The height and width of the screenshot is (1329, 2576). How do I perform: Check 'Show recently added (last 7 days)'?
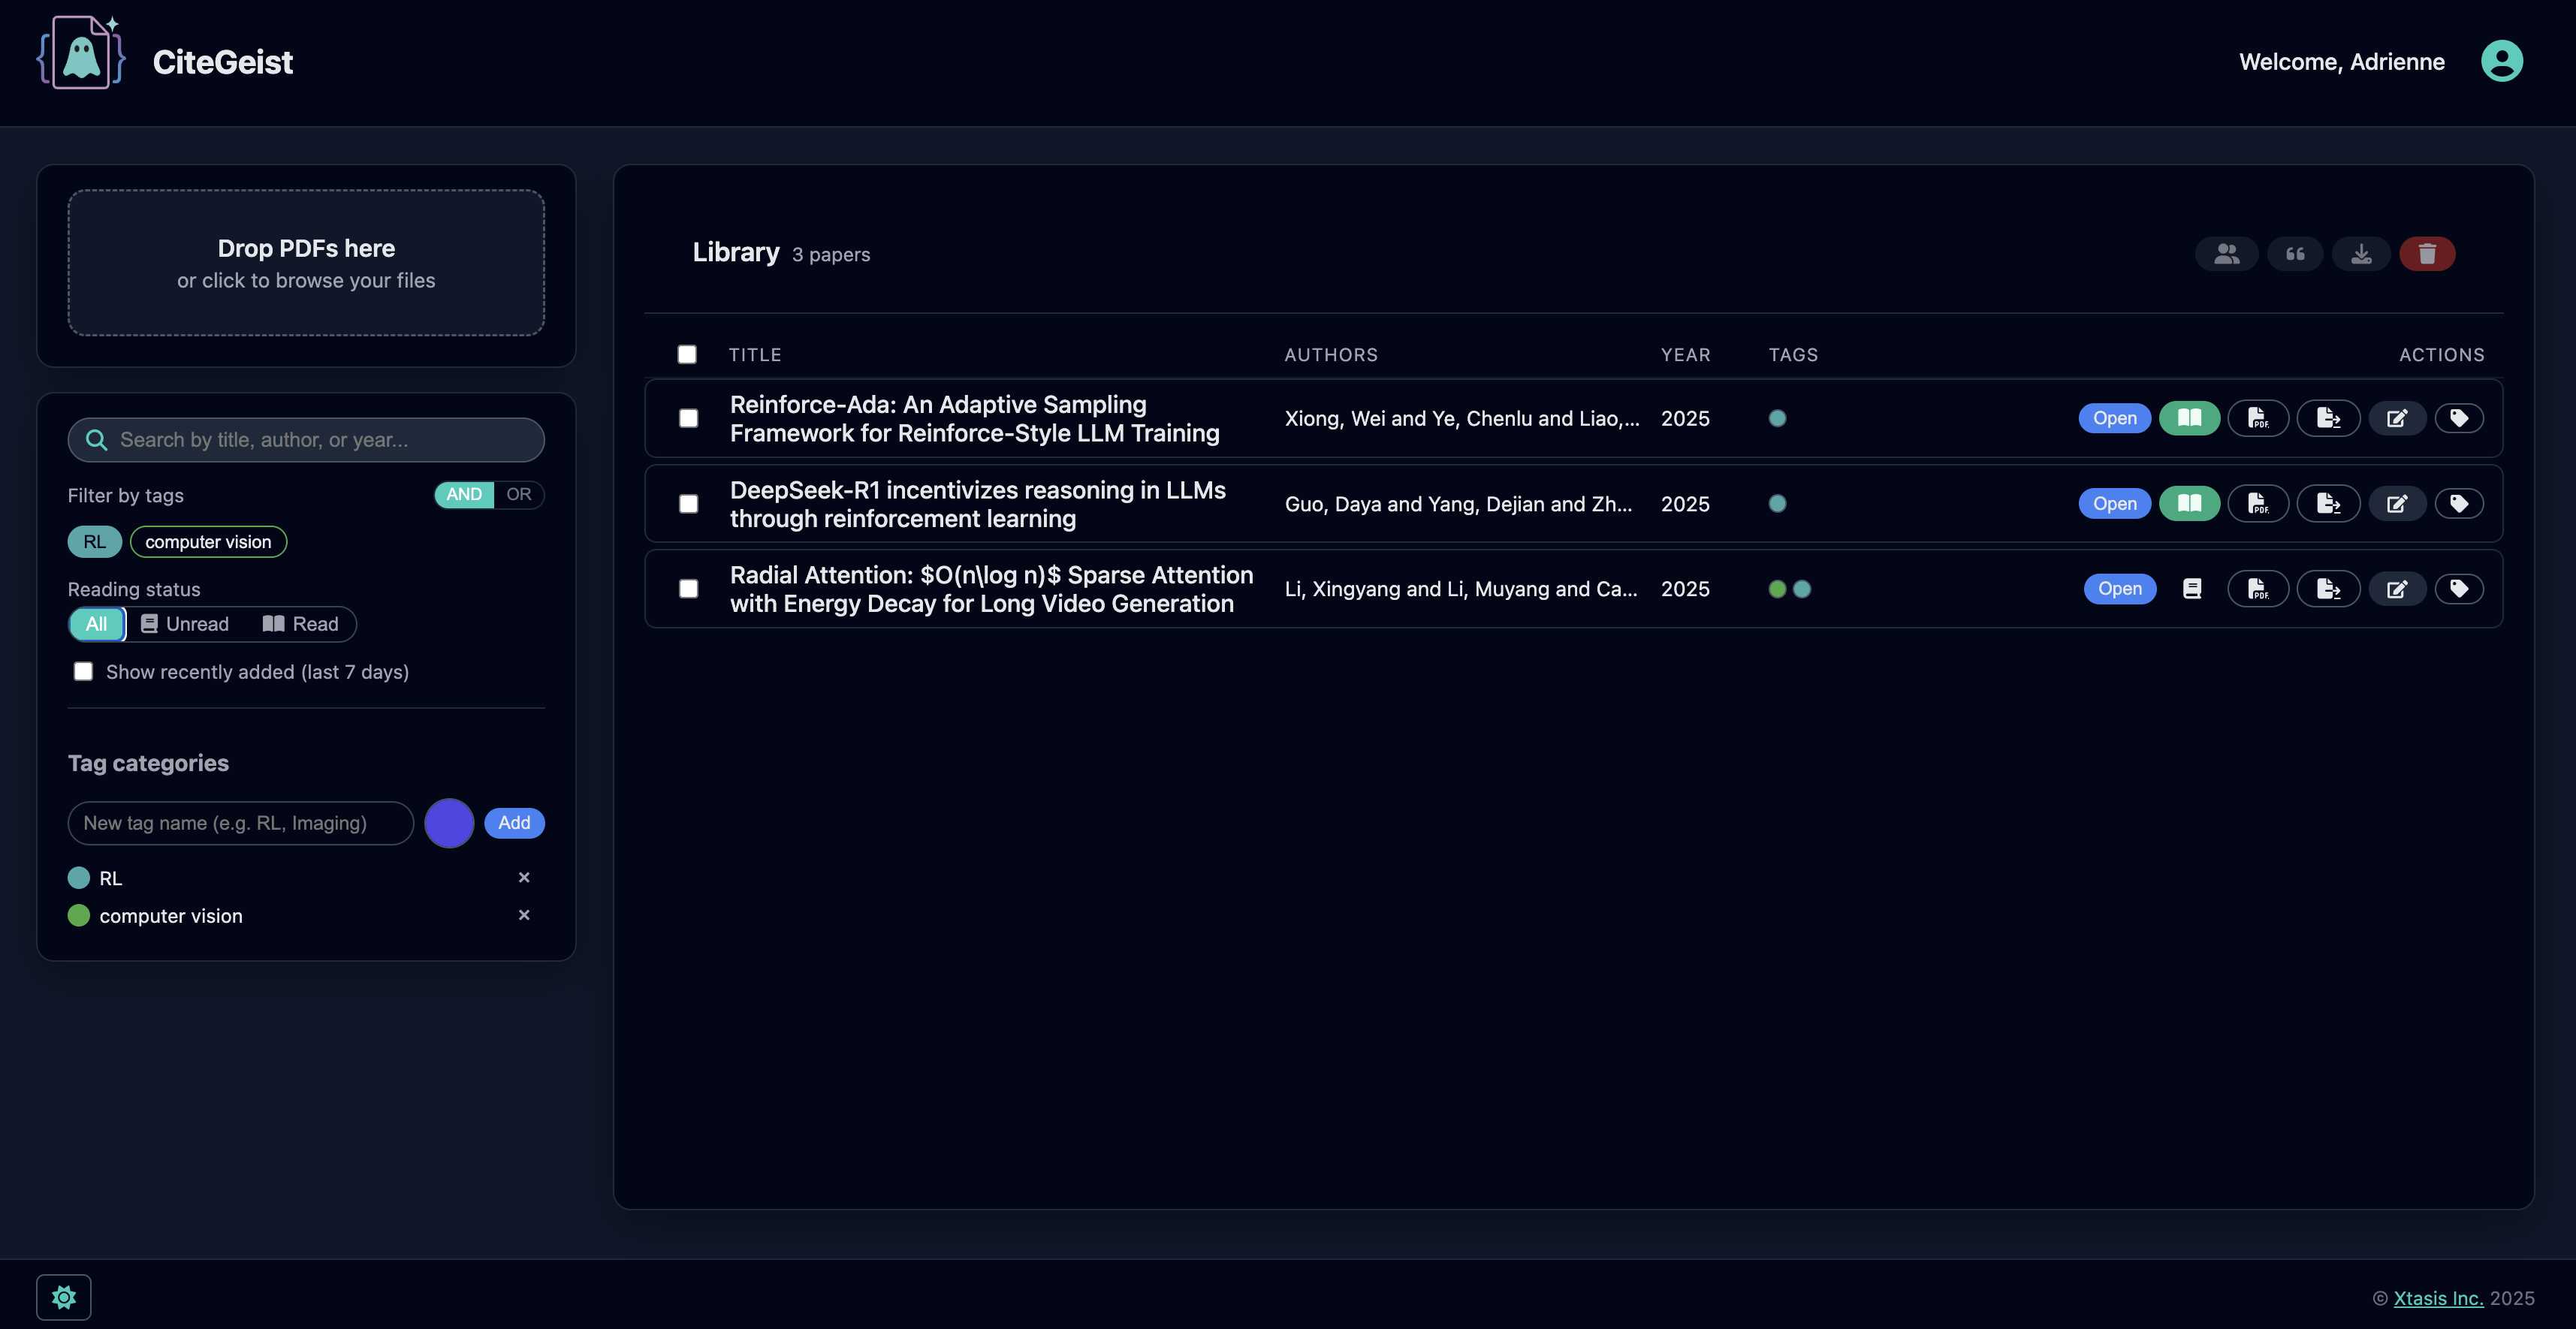(x=83, y=671)
